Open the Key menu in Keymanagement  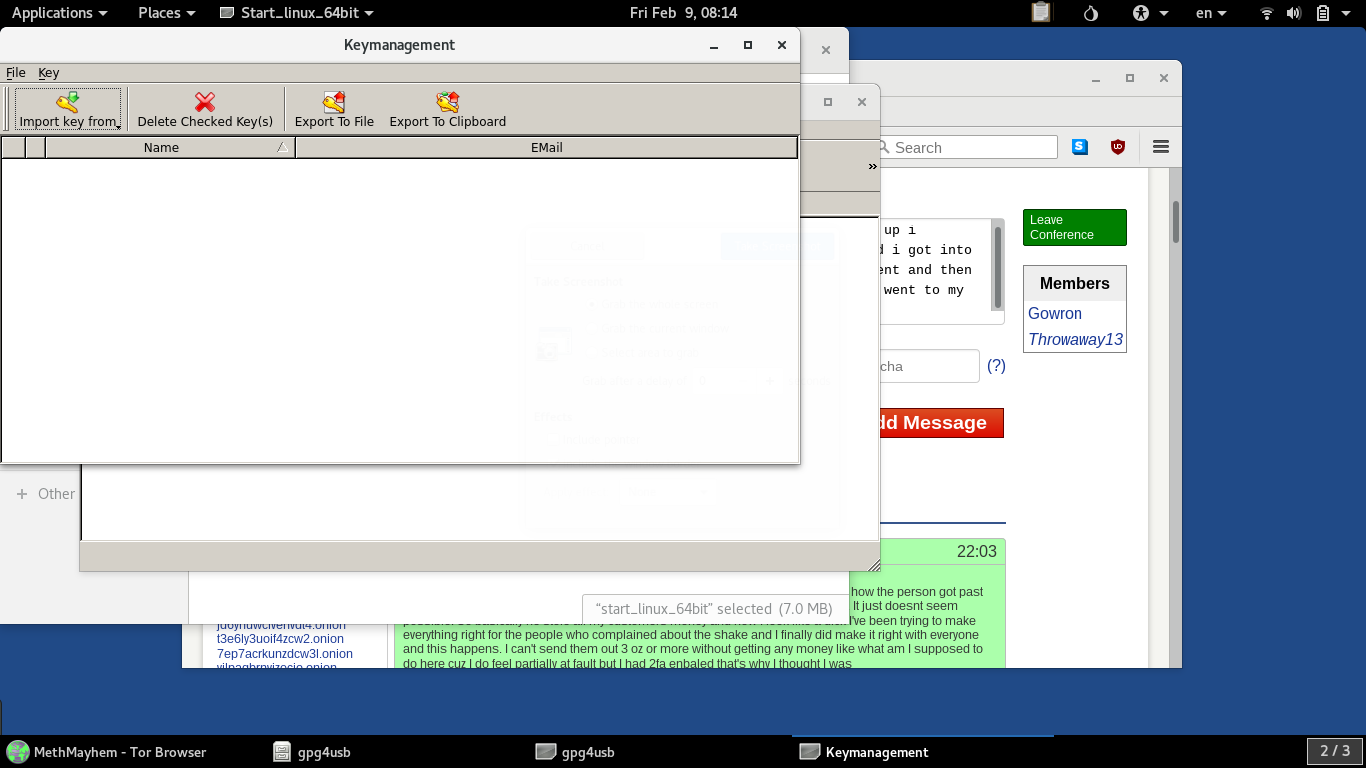point(48,72)
